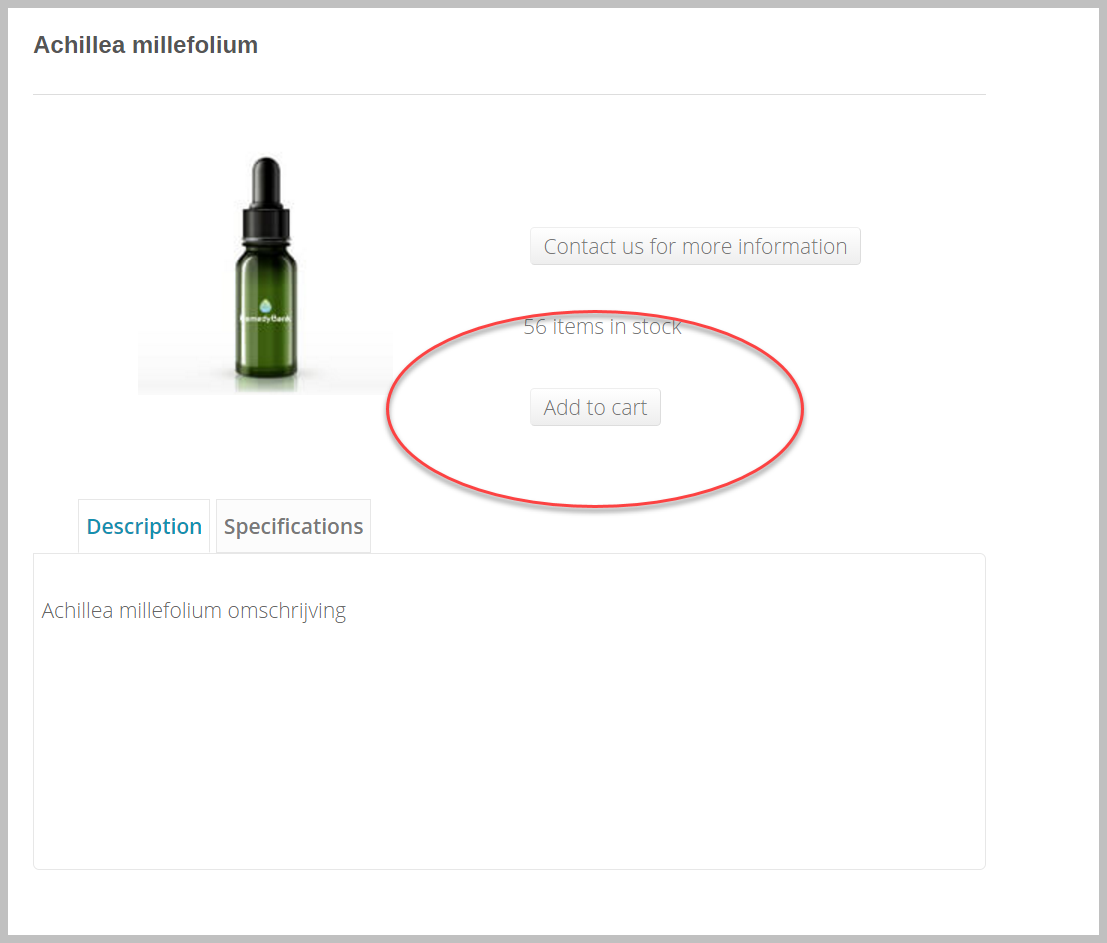This screenshot has height=943, width=1107.
Task: Click the horizontal divider under the heading
Action: pyautogui.click(x=509, y=95)
